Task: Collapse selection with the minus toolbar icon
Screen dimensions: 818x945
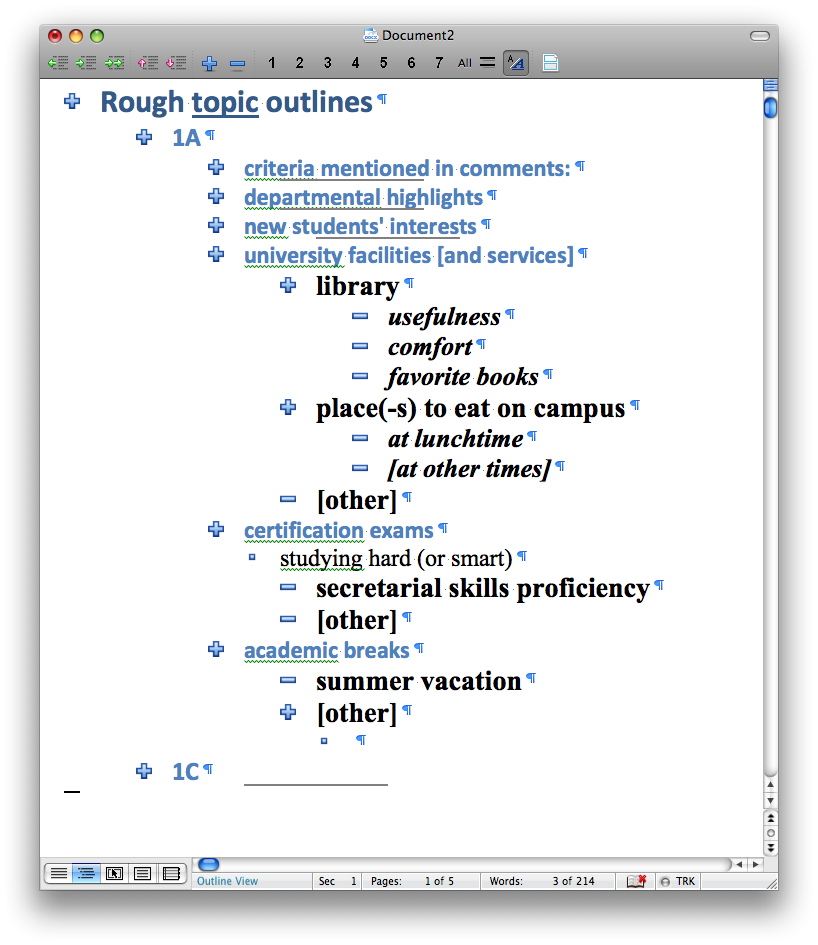Action: [238, 62]
